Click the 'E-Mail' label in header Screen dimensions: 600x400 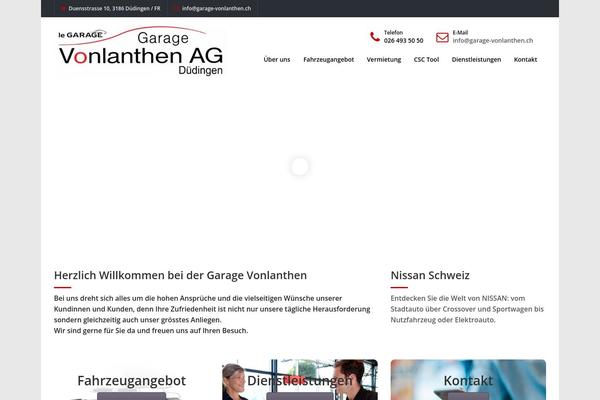coord(460,33)
